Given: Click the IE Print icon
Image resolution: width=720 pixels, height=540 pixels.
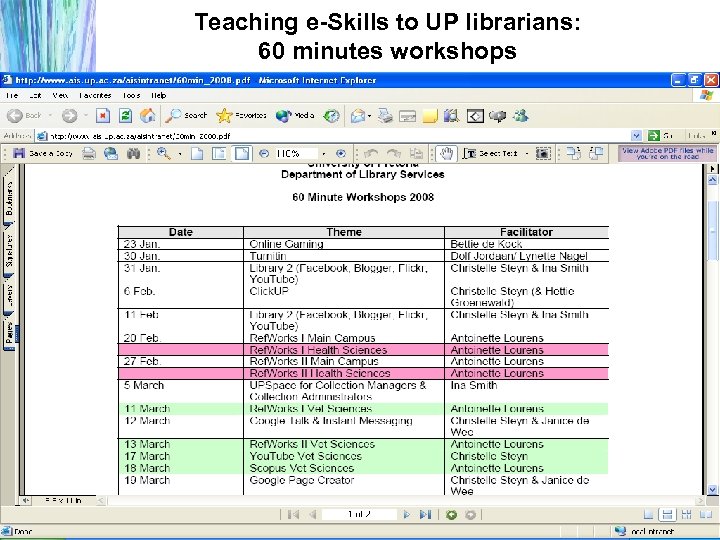Looking at the screenshot, I should click(385, 116).
